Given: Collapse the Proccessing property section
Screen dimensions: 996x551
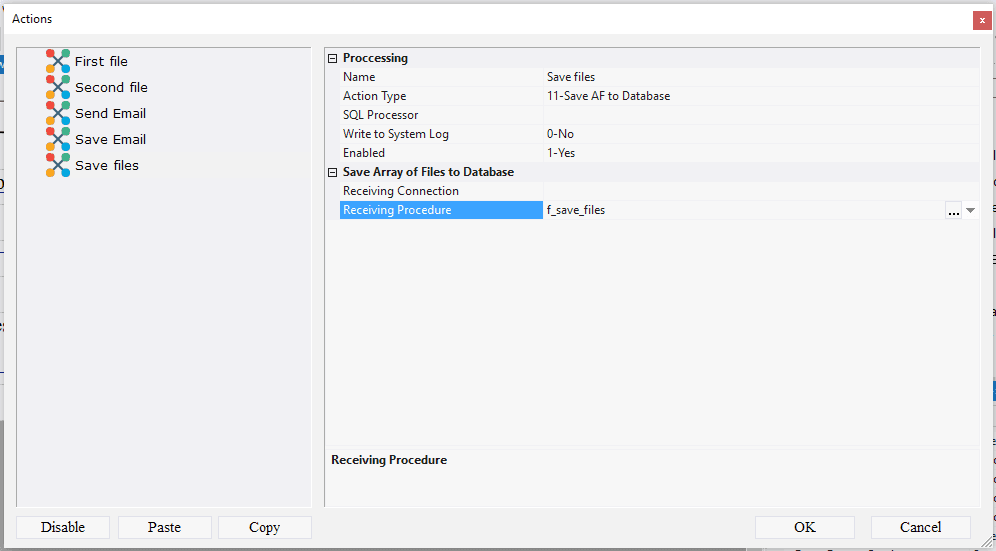Looking at the screenshot, I should tap(333, 58).
